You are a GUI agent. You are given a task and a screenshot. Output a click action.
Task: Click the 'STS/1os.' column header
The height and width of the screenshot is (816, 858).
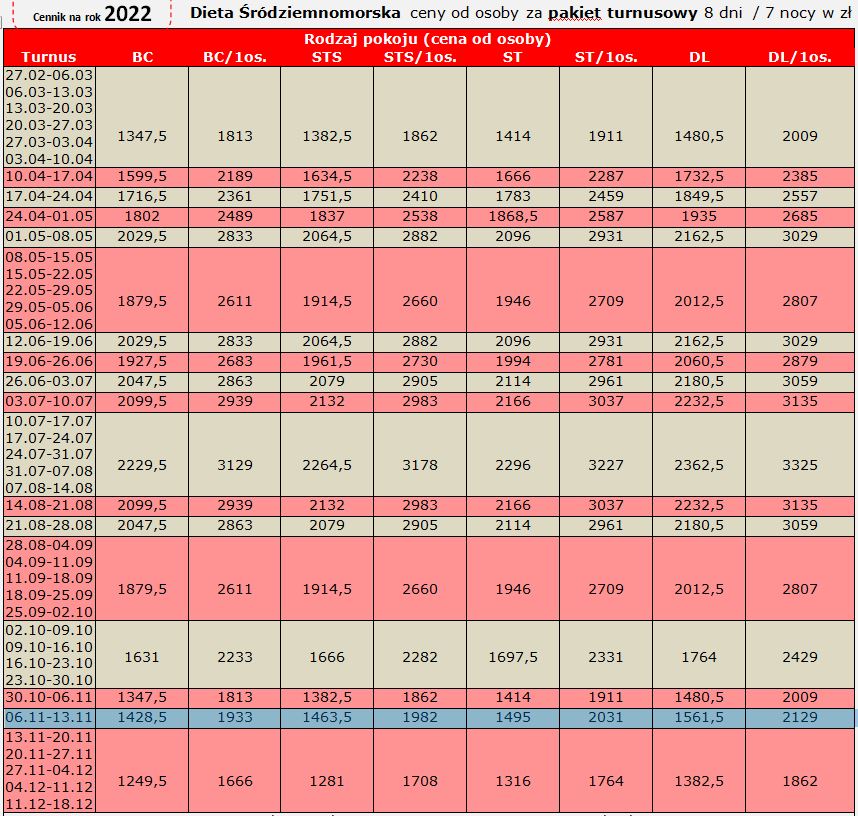(420, 57)
